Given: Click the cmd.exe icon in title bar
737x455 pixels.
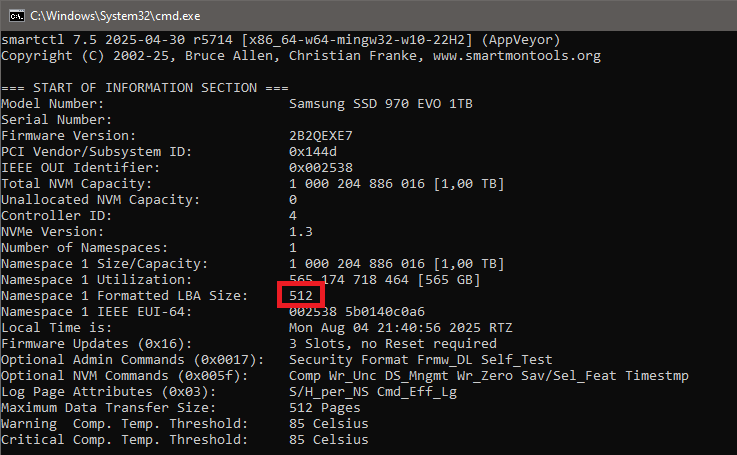Looking at the screenshot, I should [x=16, y=16].
